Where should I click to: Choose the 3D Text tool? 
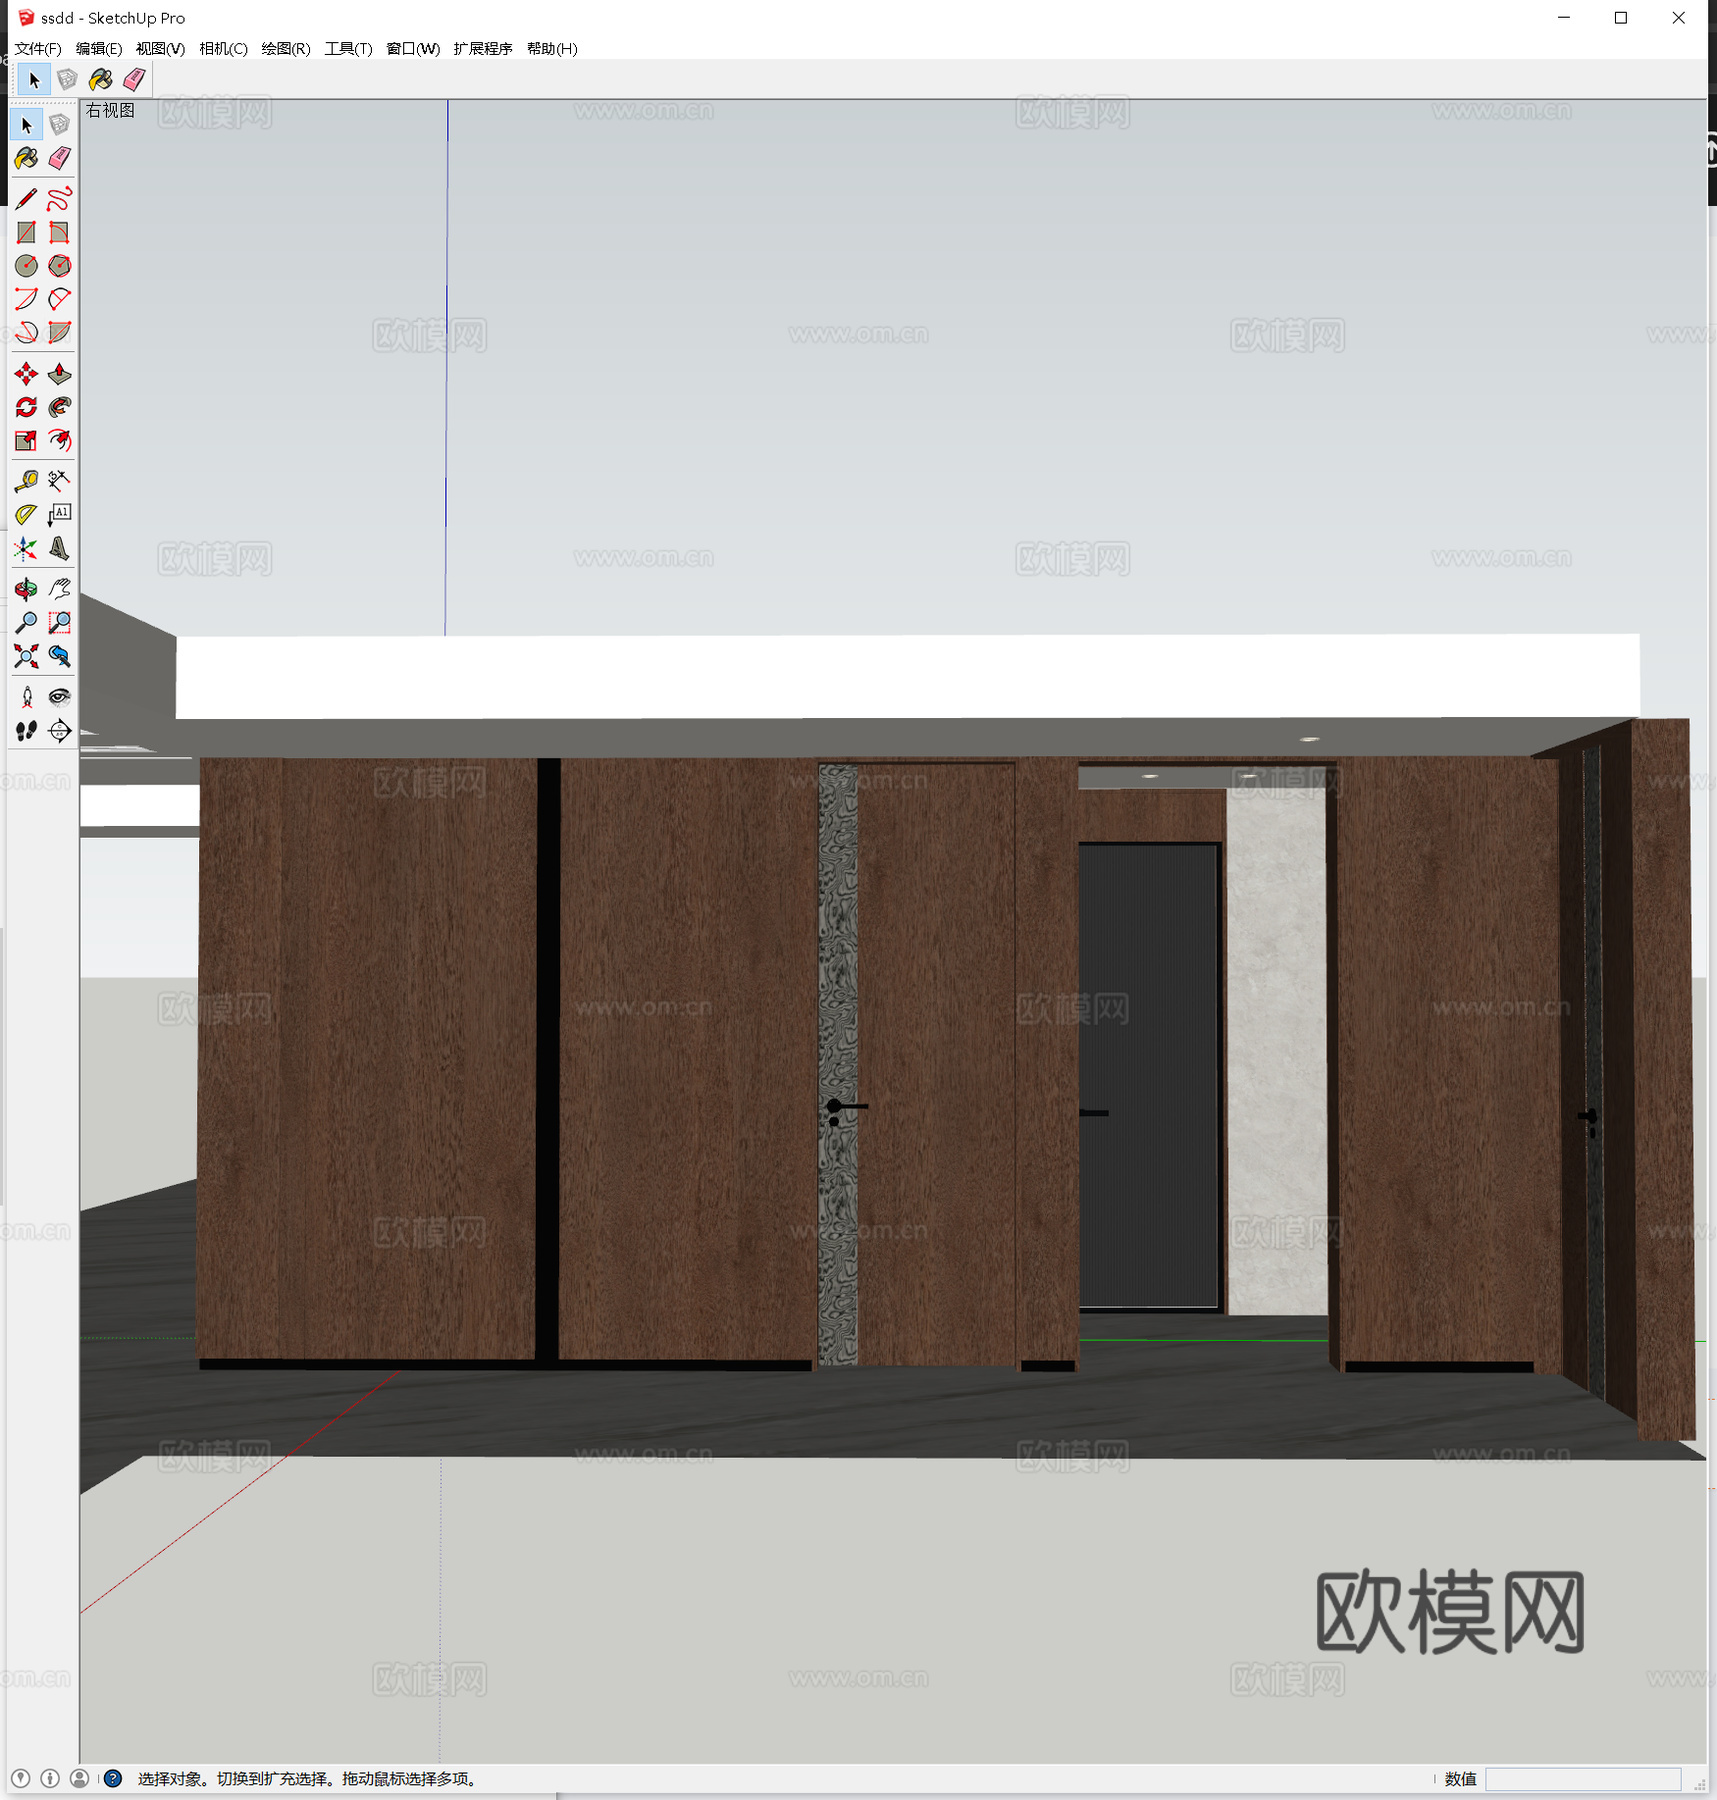coord(60,548)
